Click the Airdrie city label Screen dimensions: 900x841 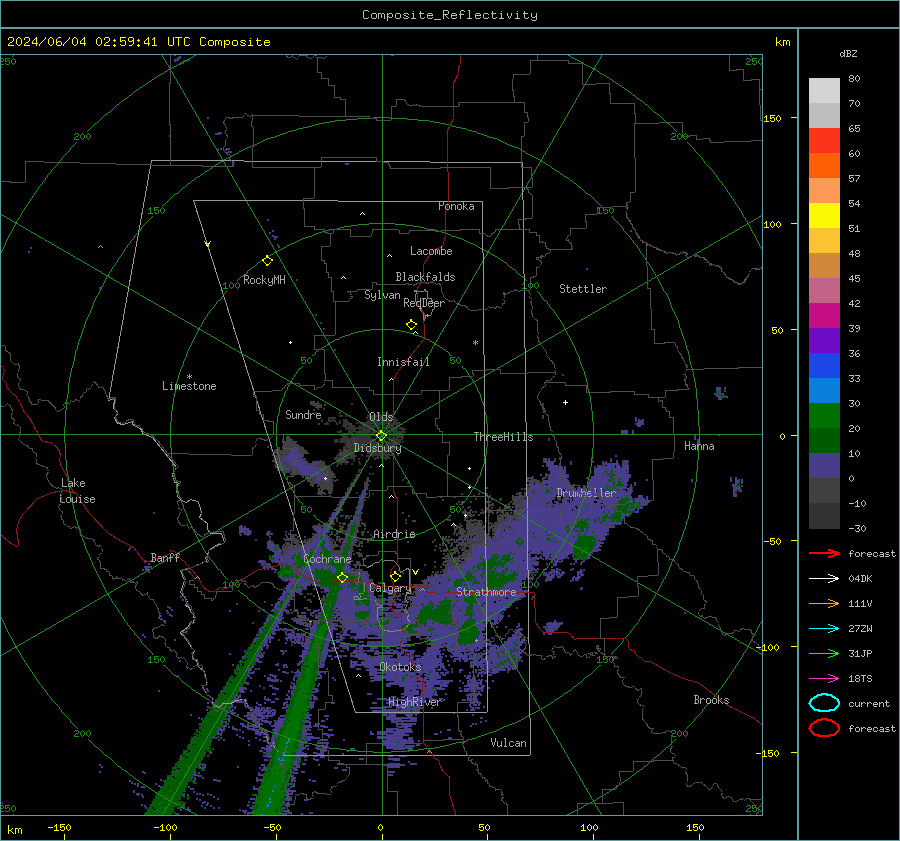pos(394,534)
